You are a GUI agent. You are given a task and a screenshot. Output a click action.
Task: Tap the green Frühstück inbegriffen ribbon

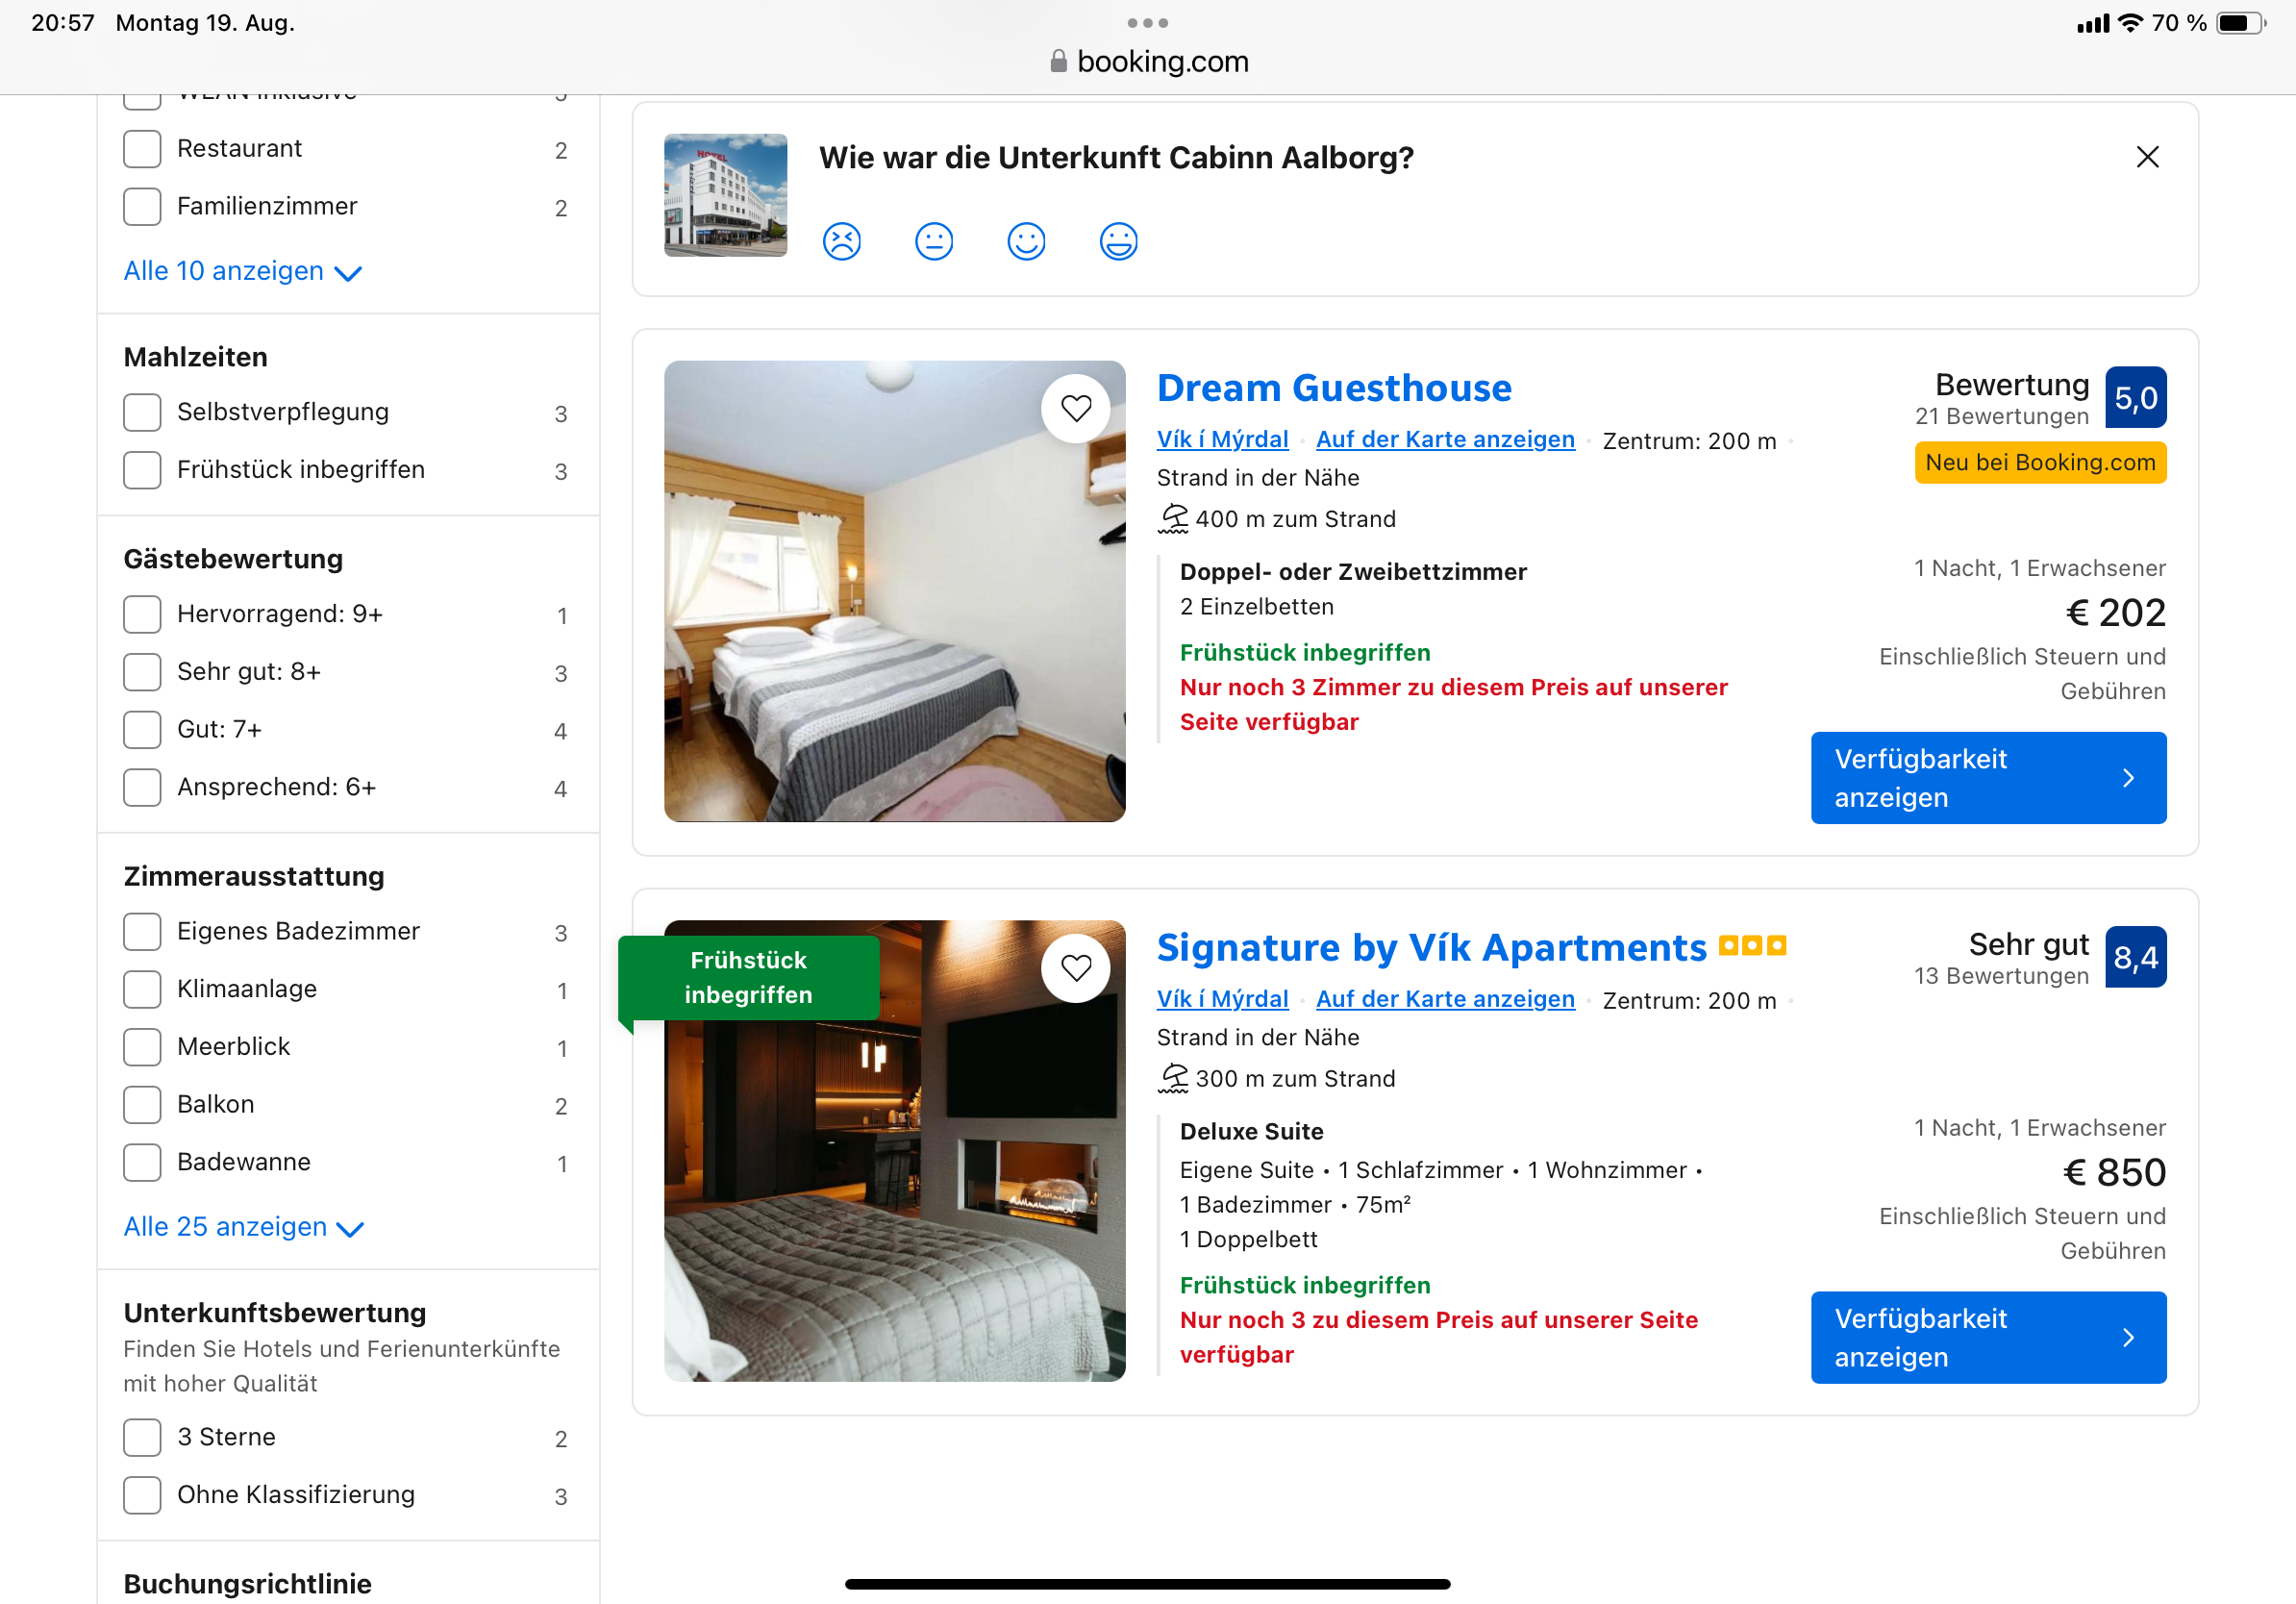pos(748,977)
